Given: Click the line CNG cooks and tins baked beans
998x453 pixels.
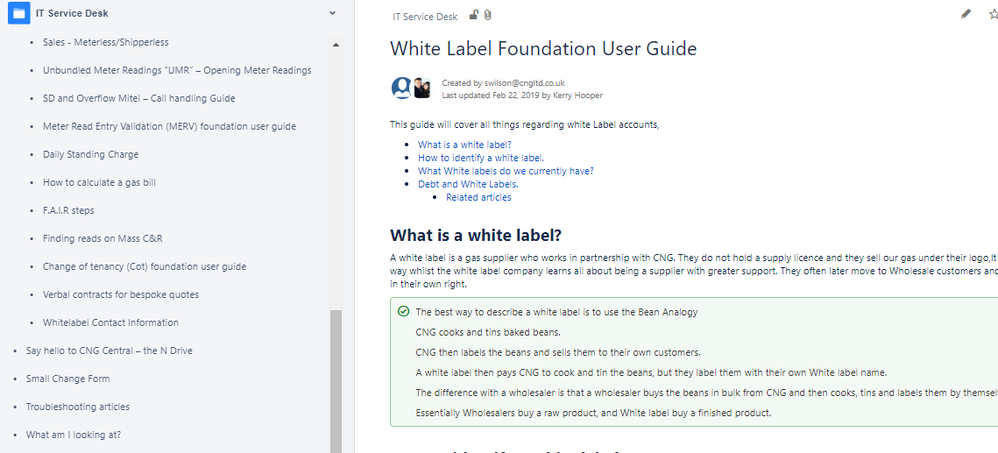Looking at the screenshot, I should pos(488,332).
